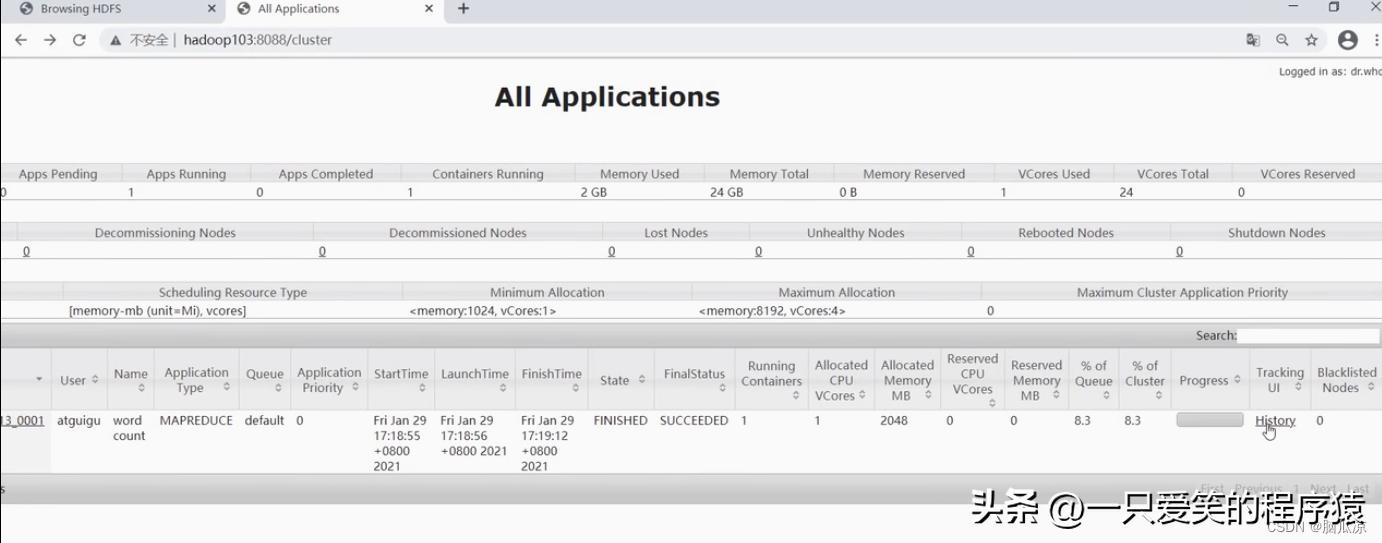Reload the page with refresh icon

79,40
